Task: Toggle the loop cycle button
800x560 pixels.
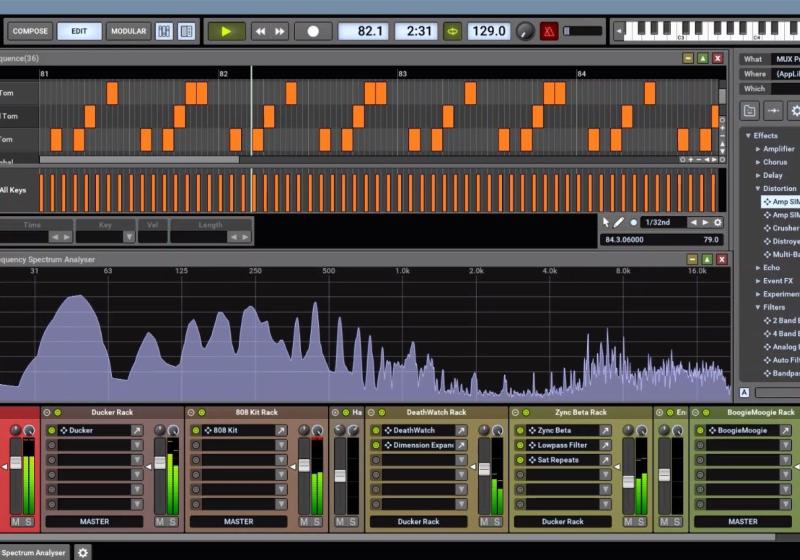Action: [452, 31]
